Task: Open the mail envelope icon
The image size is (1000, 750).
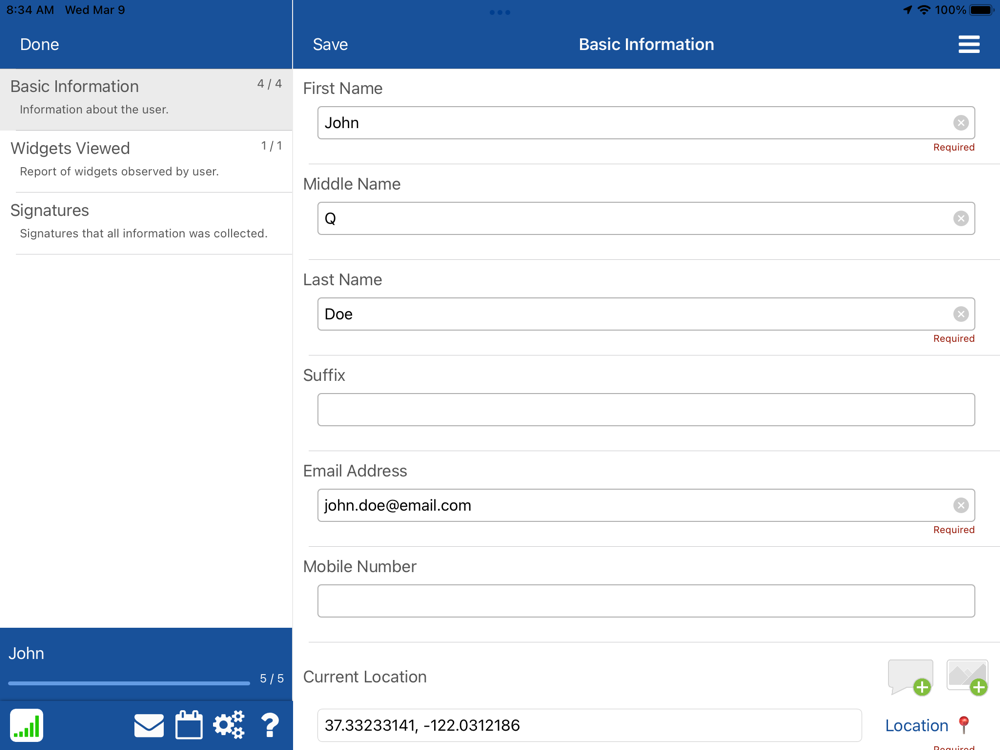Action: point(149,726)
